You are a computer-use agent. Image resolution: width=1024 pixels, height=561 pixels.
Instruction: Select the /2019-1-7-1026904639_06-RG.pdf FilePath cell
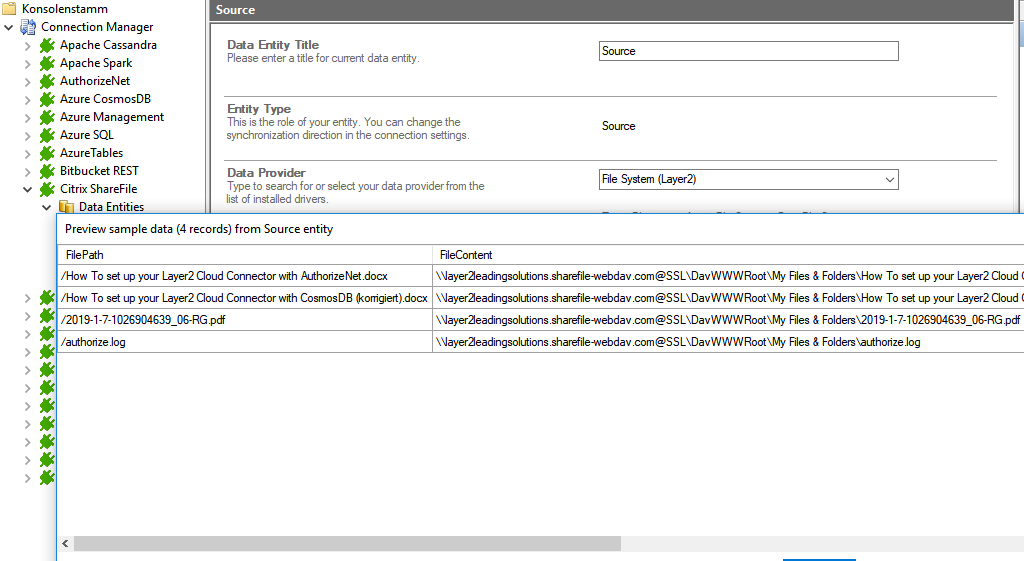[x=245, y=320]
